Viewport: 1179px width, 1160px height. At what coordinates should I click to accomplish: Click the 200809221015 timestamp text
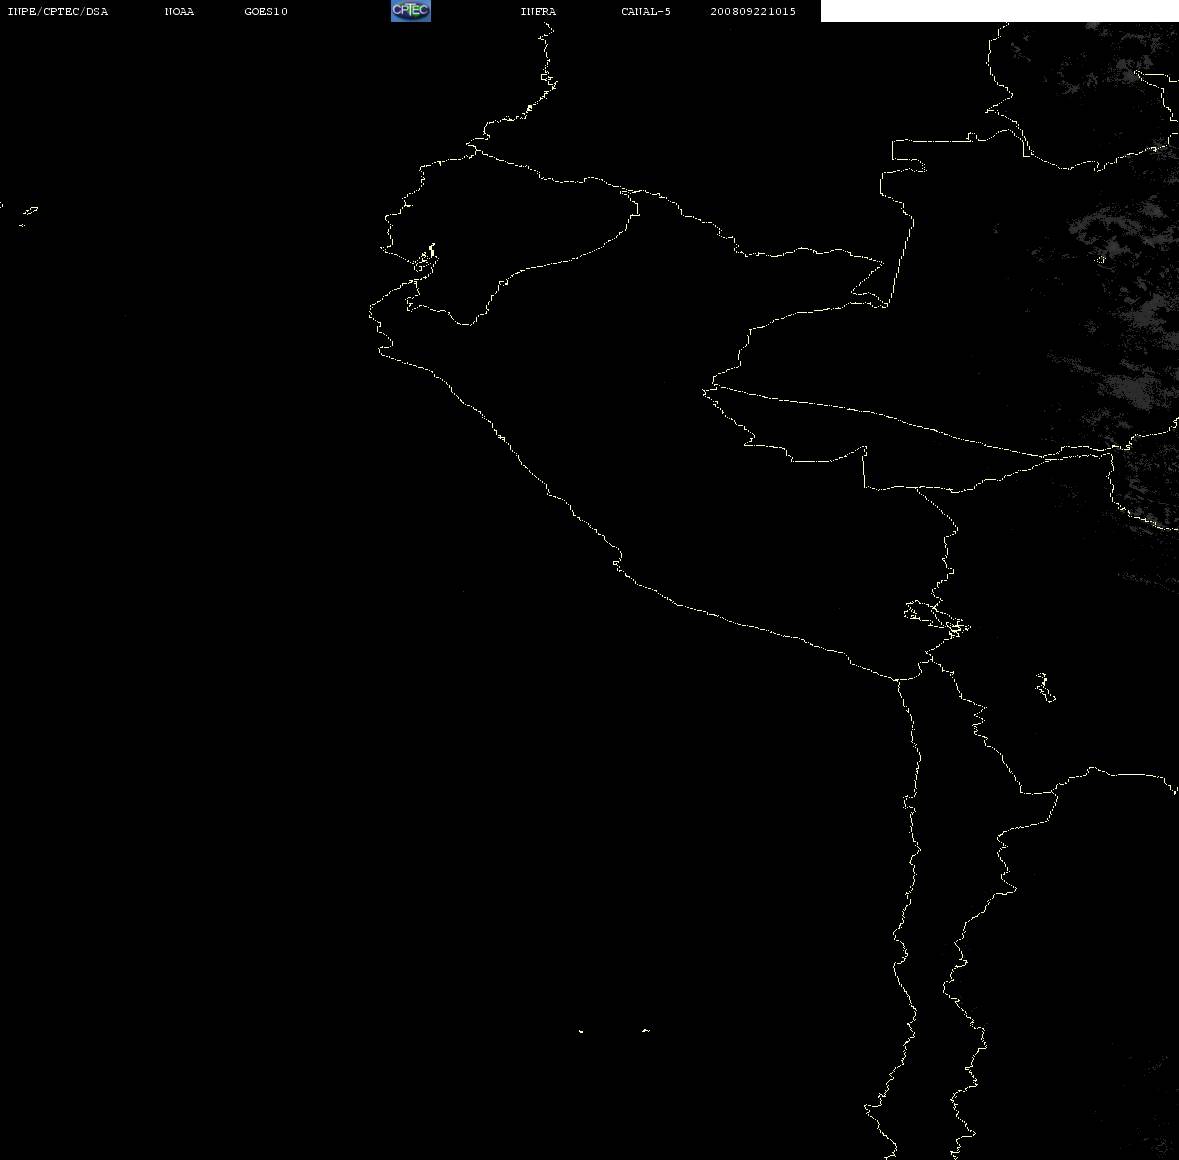point(753,11)
